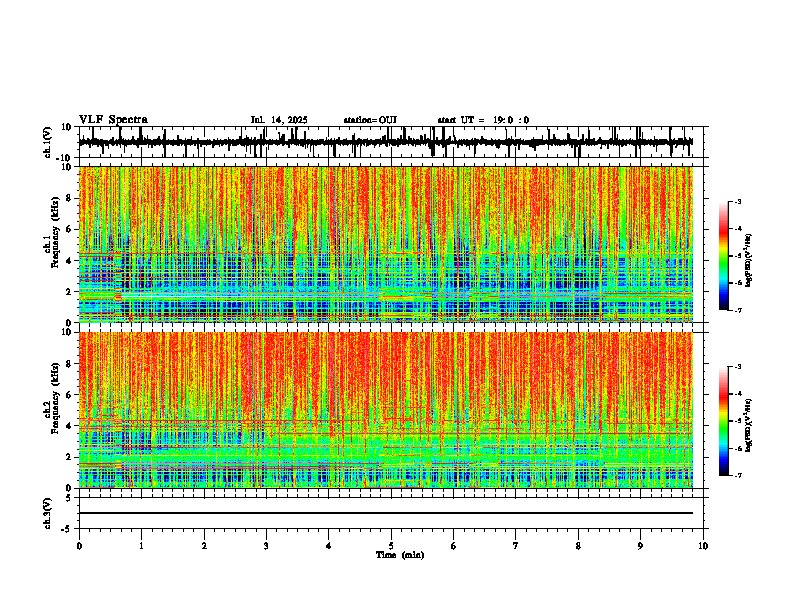Click the "station=OUI" header label
792x612 pixels.
370,120
